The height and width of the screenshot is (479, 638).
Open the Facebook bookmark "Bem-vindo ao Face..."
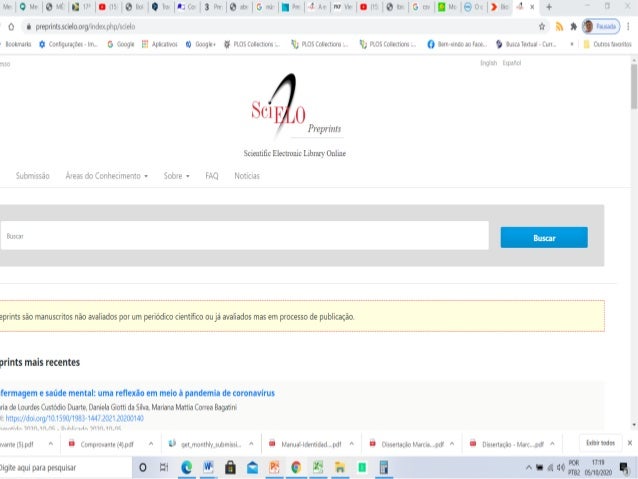coord(457,44)
